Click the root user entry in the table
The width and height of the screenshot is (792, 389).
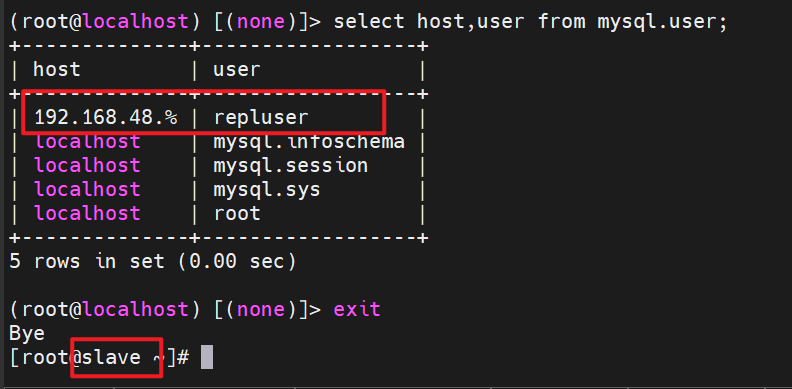pyautogui.click(x=236, y=214)
